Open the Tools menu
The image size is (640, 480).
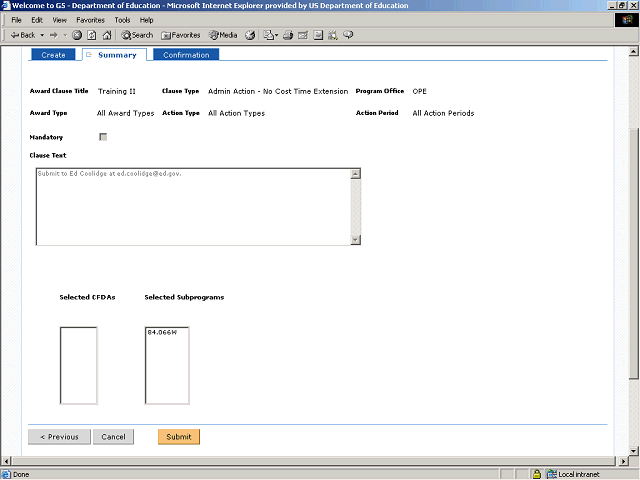[122, 20]
